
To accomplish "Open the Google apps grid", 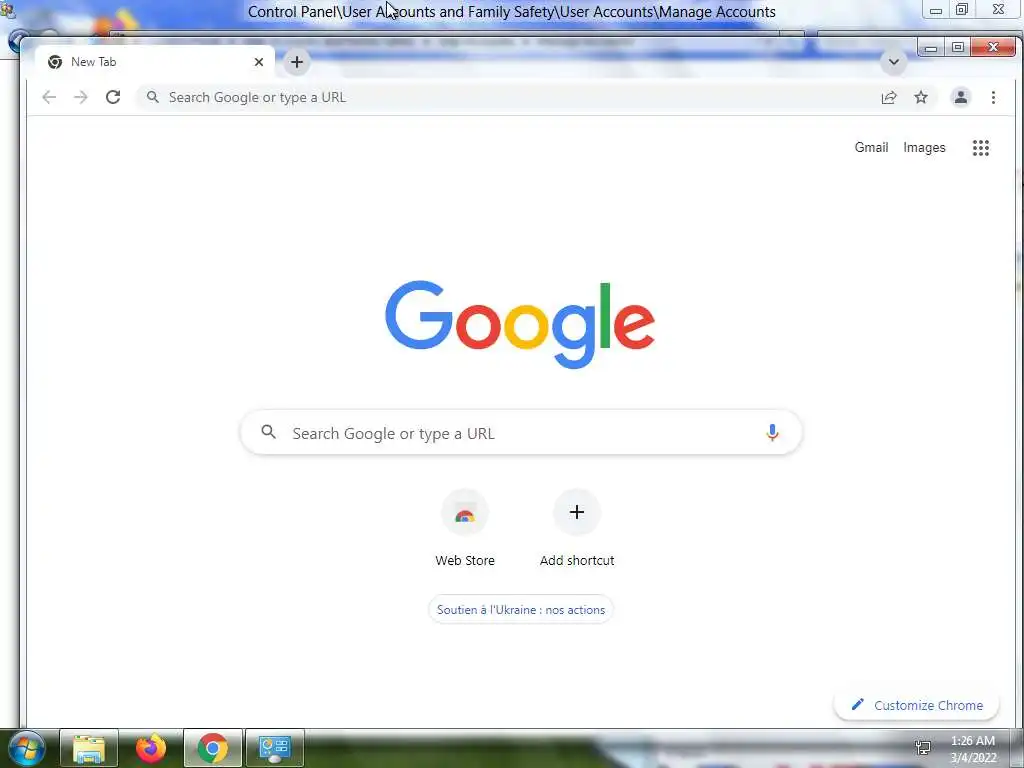I will [x=981, y=148].
